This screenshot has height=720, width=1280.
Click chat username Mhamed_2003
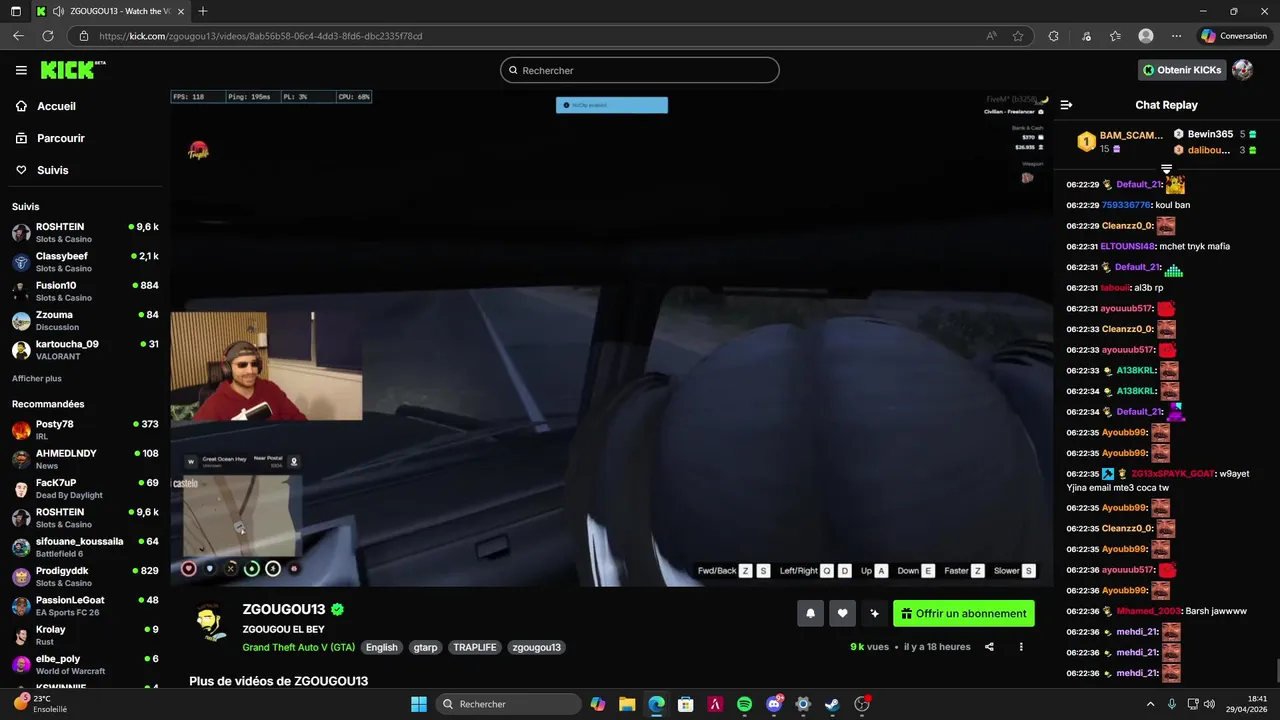tap(1149, 611)
